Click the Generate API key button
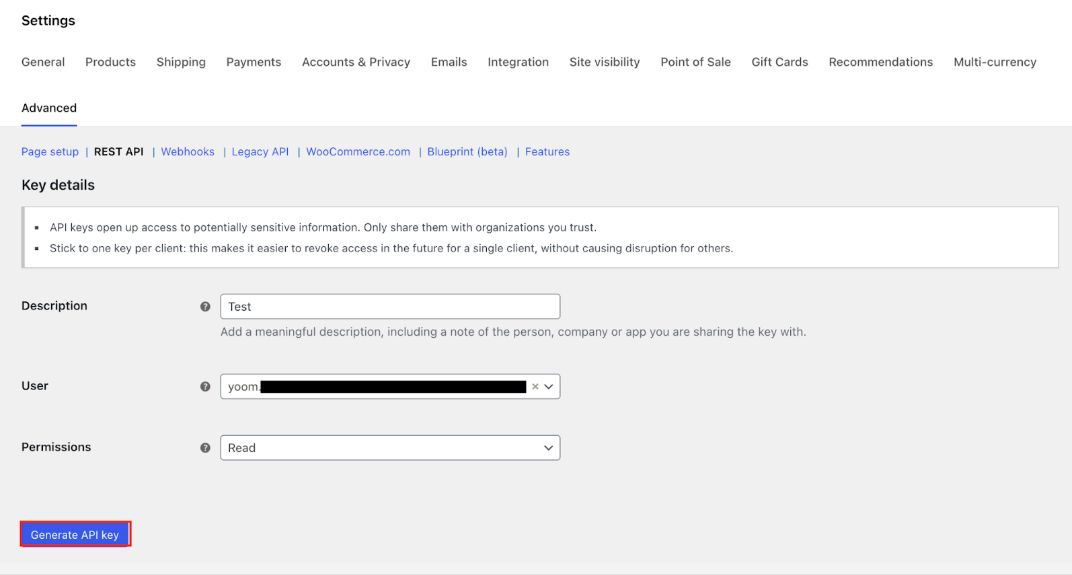The image size is (1072, 575). 75,535
